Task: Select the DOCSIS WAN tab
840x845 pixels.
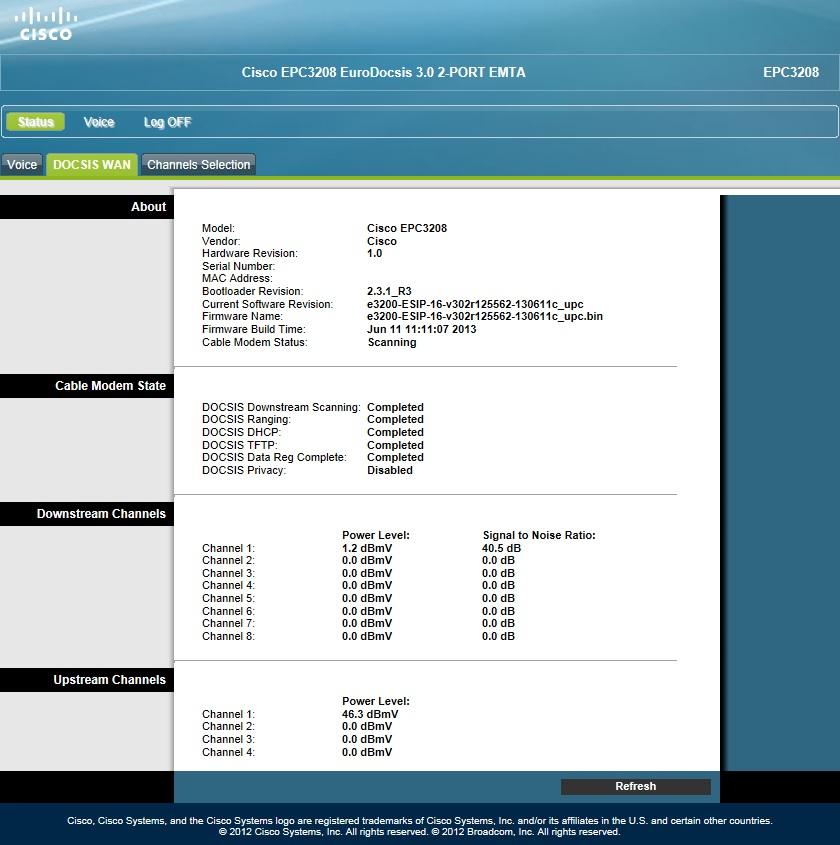Action: click(x=92, y=164)
